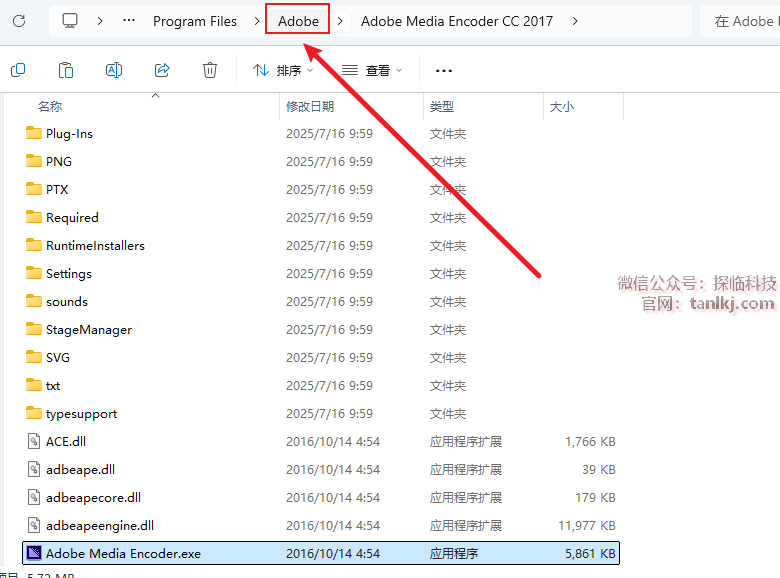Click Plug-Ins modified date 2025/7/16 9:59

coord(329,133)
